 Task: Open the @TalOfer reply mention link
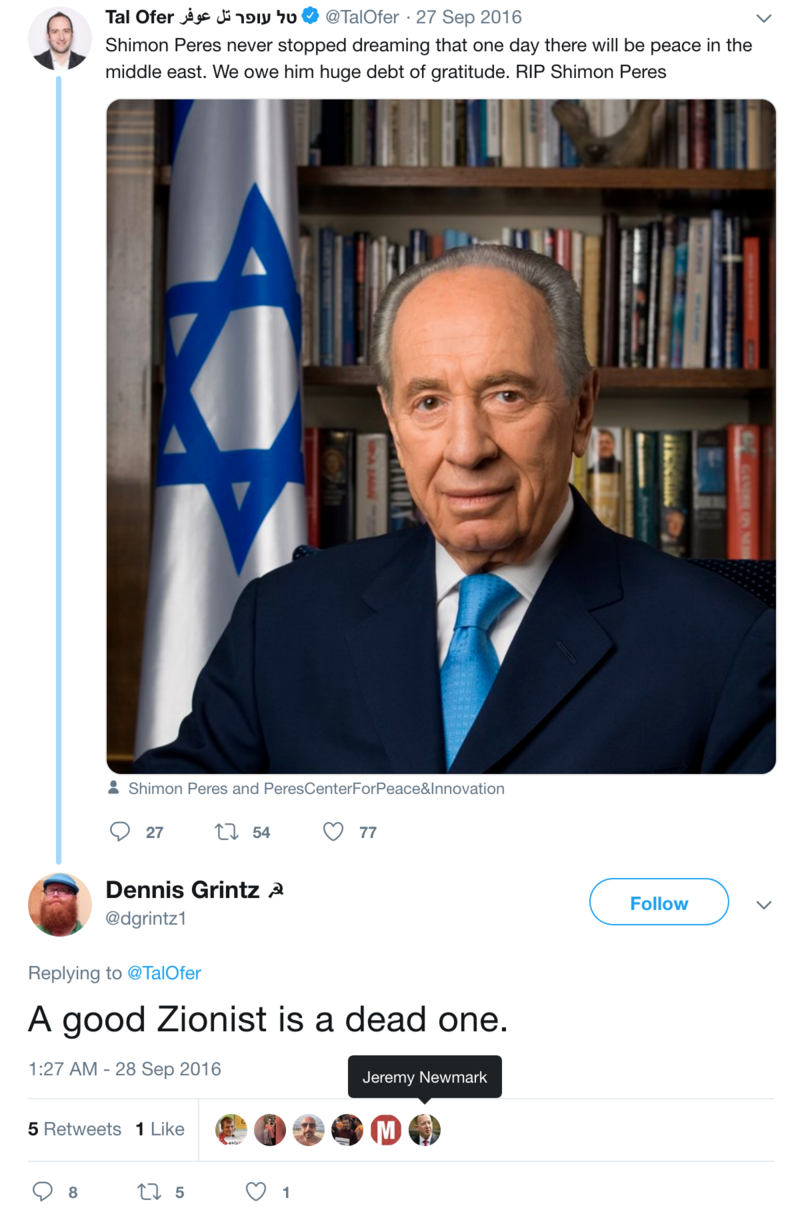[164, 973]
